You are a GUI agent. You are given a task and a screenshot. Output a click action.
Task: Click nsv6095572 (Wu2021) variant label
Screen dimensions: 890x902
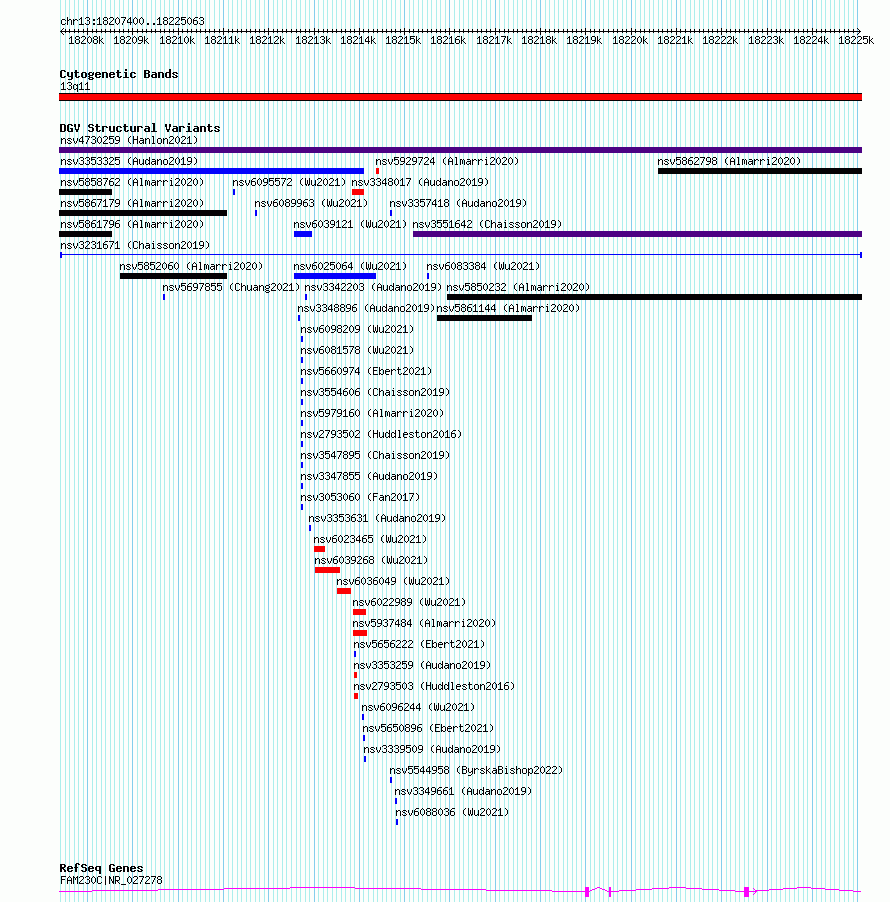click(x=289, y=182)
